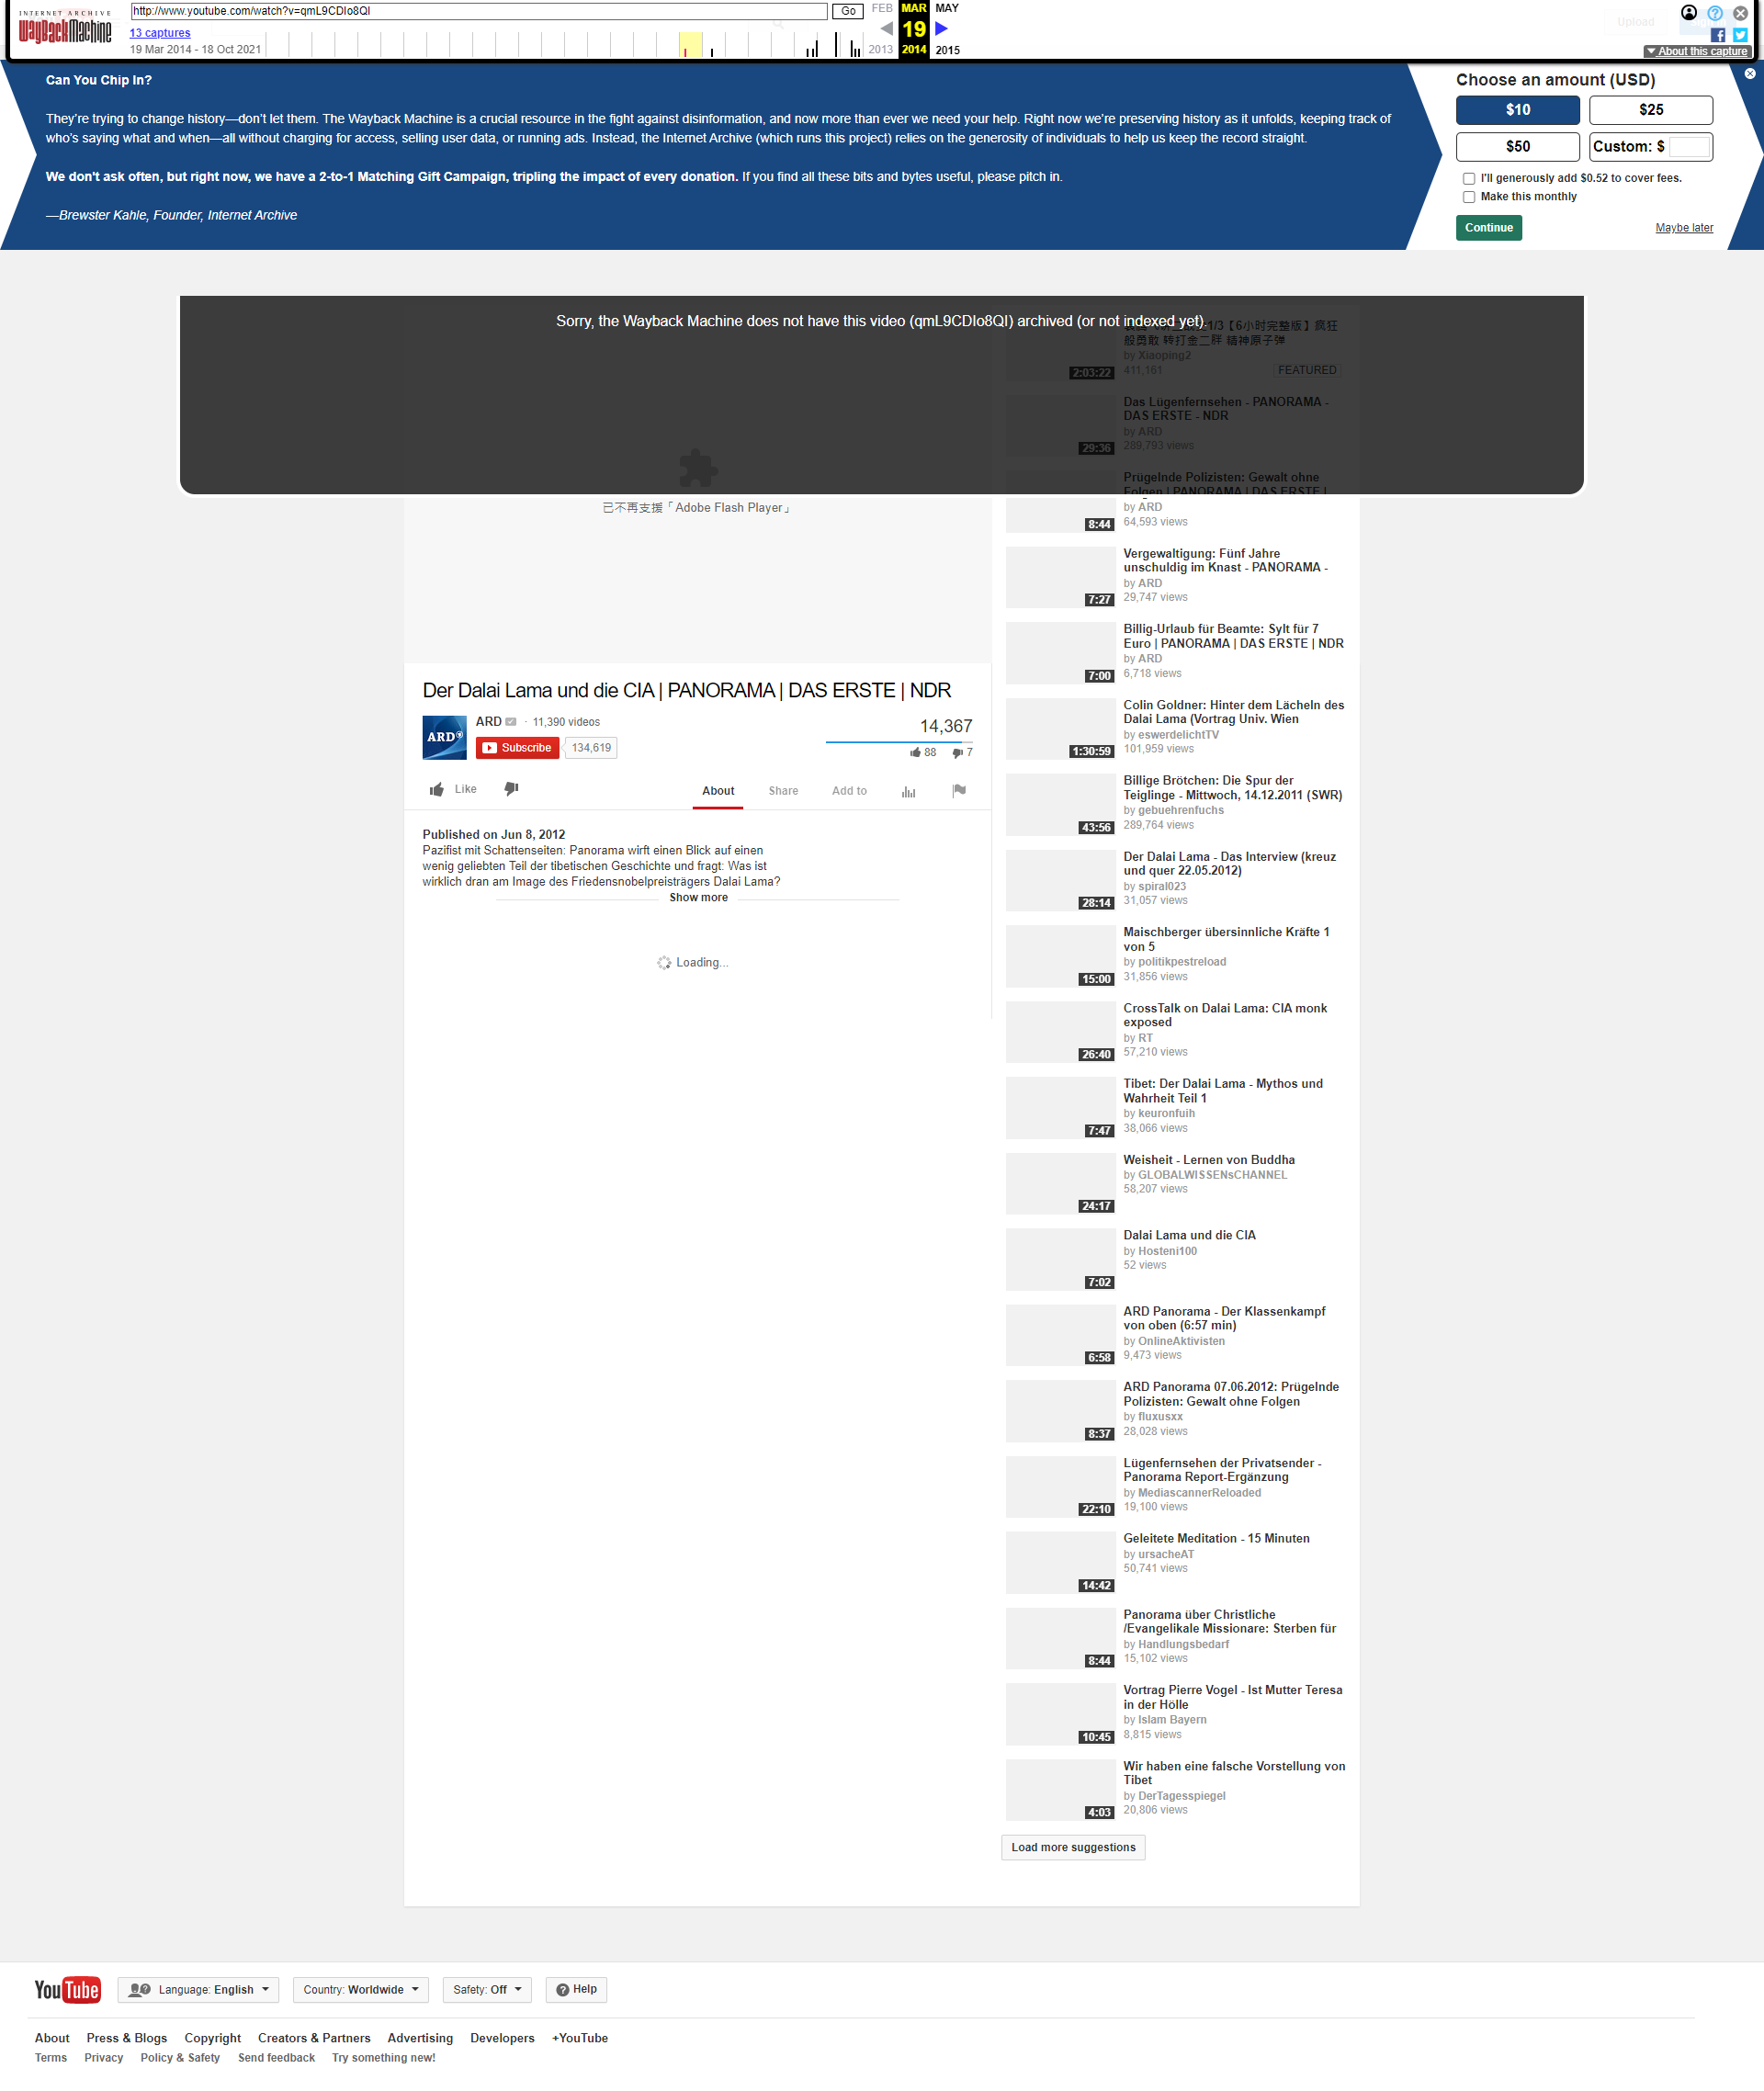Open the Policy & Safety footer link

[180, 2058]
